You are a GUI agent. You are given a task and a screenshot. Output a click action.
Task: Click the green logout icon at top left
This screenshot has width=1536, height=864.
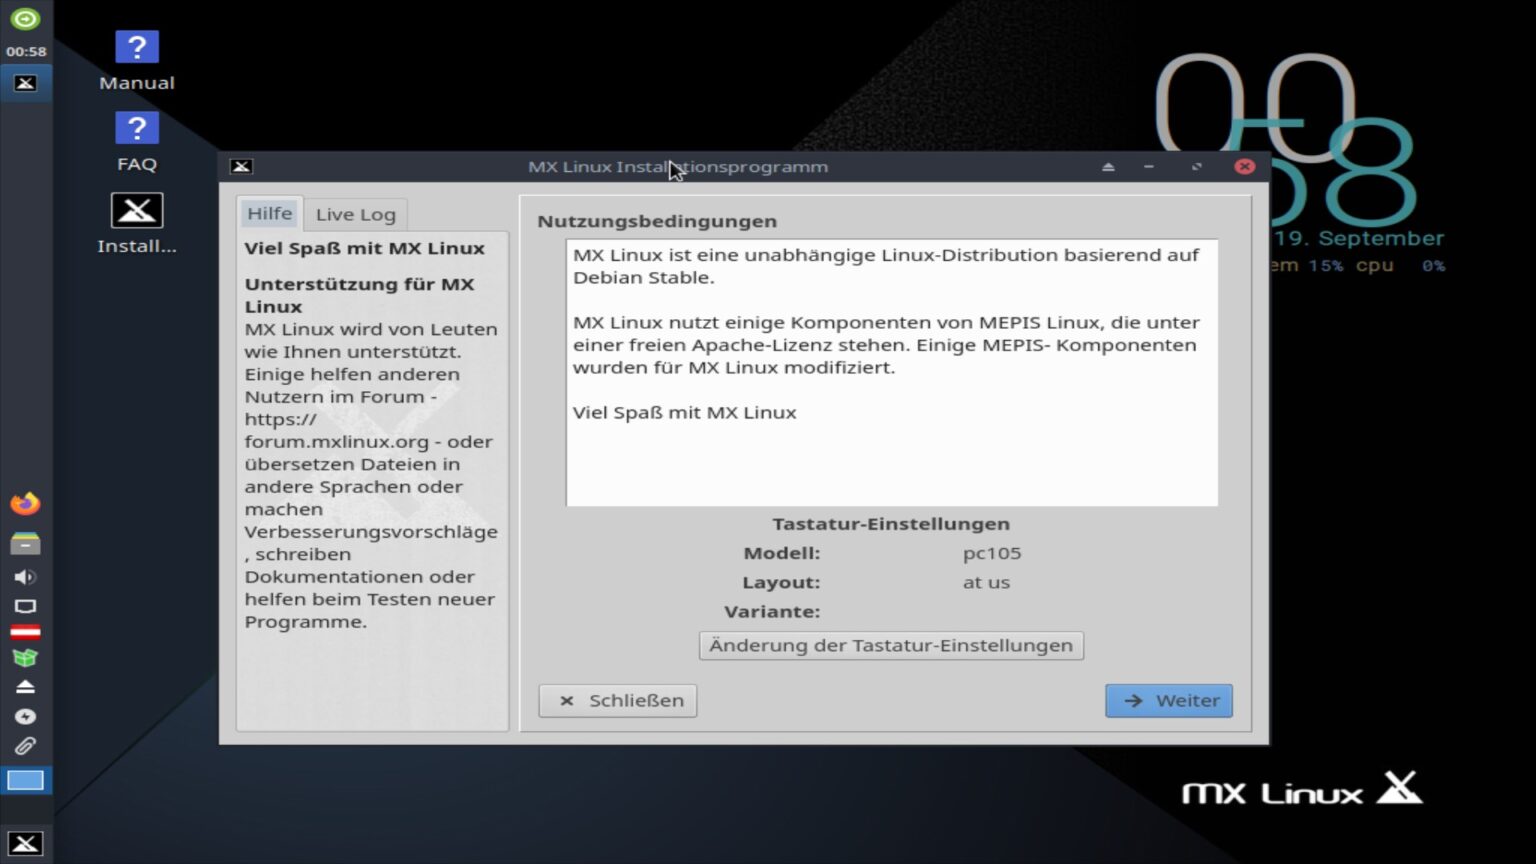[x=25, y=20]
